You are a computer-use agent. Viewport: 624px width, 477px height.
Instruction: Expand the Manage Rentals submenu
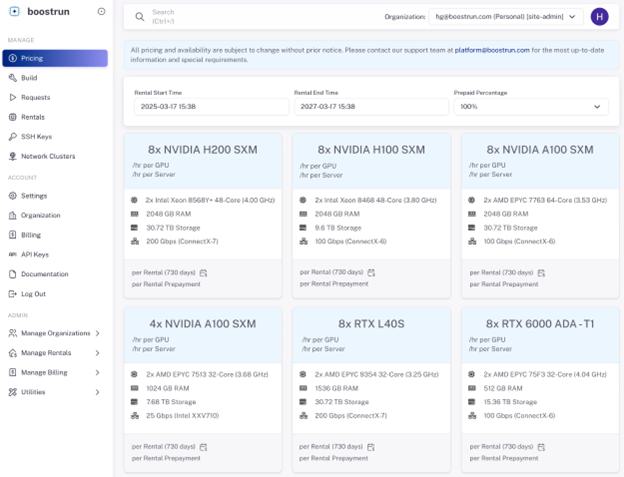point(97,353)
